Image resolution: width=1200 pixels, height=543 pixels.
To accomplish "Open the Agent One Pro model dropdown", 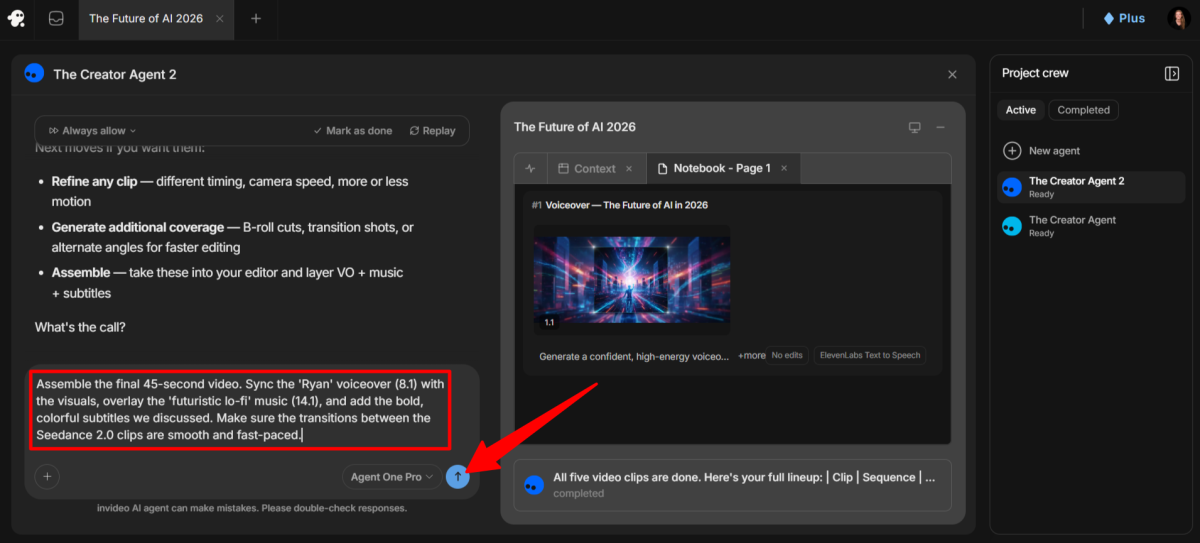I will coord(392,477).
